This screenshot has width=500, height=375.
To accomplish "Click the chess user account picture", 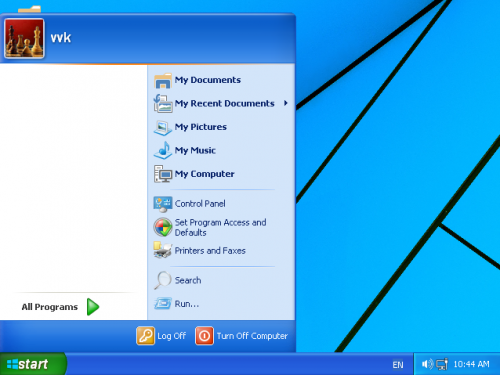I will pos(24,38).
